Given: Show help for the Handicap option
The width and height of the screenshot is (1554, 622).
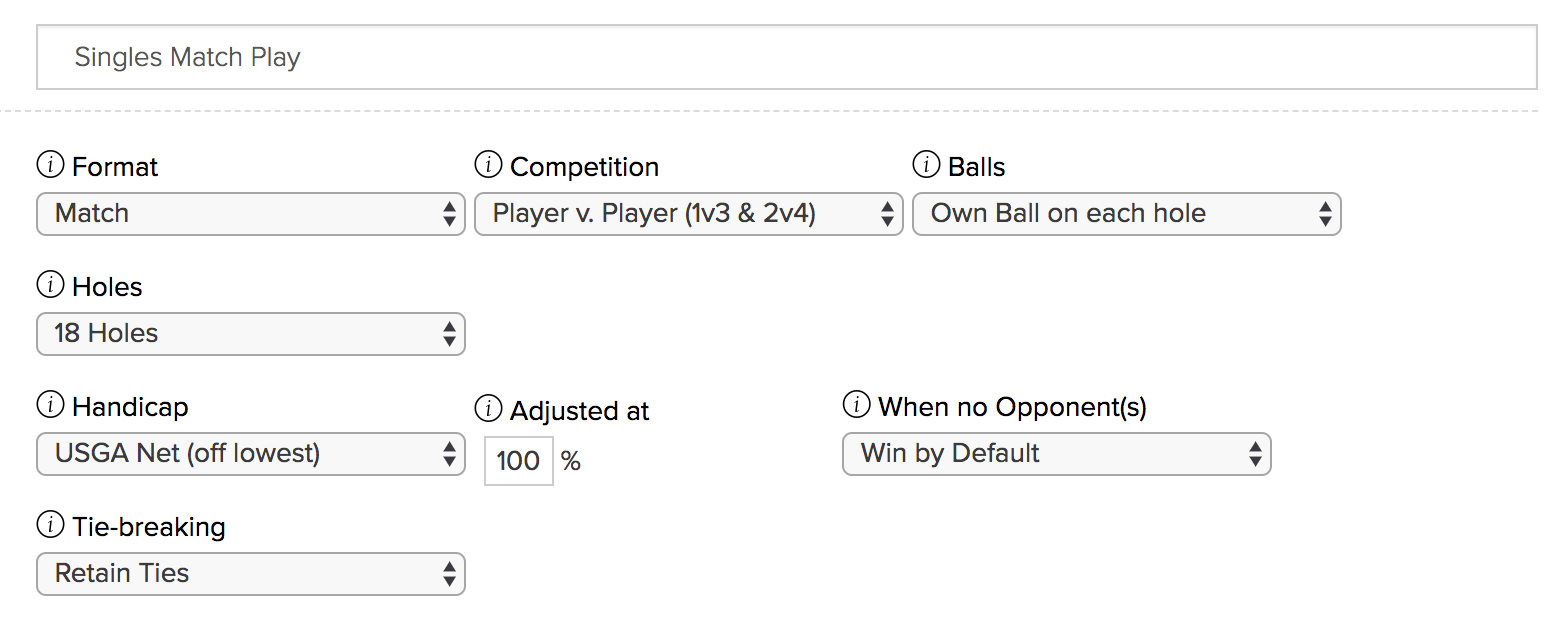Looking at the screenshot, I should tap(50, 405).
